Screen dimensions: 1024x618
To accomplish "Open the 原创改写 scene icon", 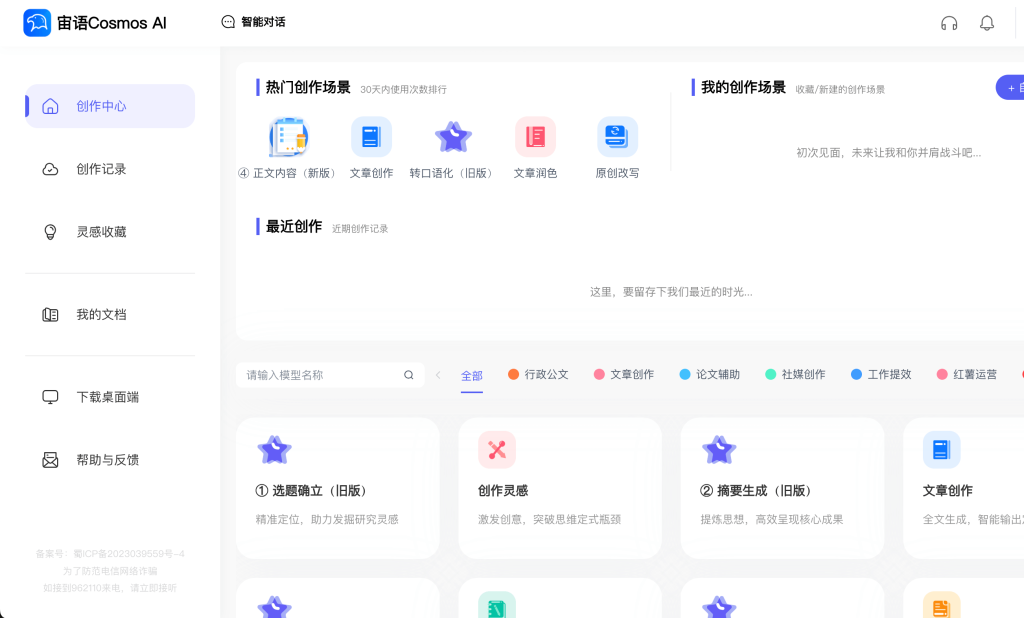I will click(x=617, y=137).
